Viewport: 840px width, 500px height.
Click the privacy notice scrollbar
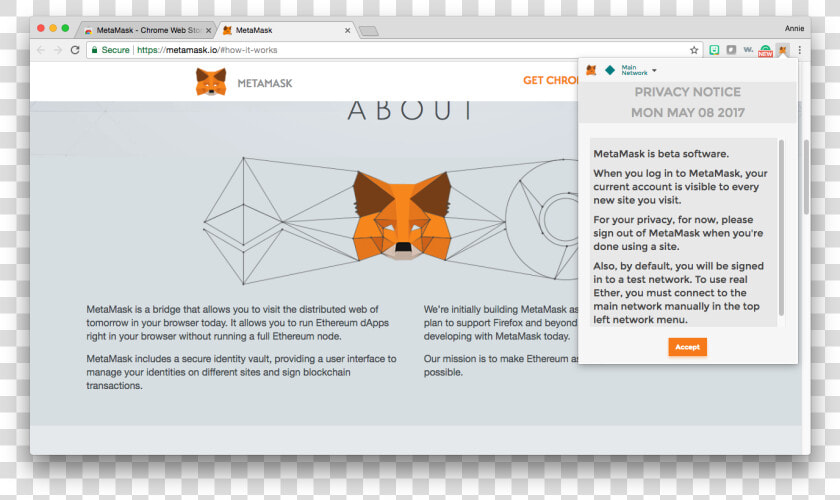click(x=781, y=227)
